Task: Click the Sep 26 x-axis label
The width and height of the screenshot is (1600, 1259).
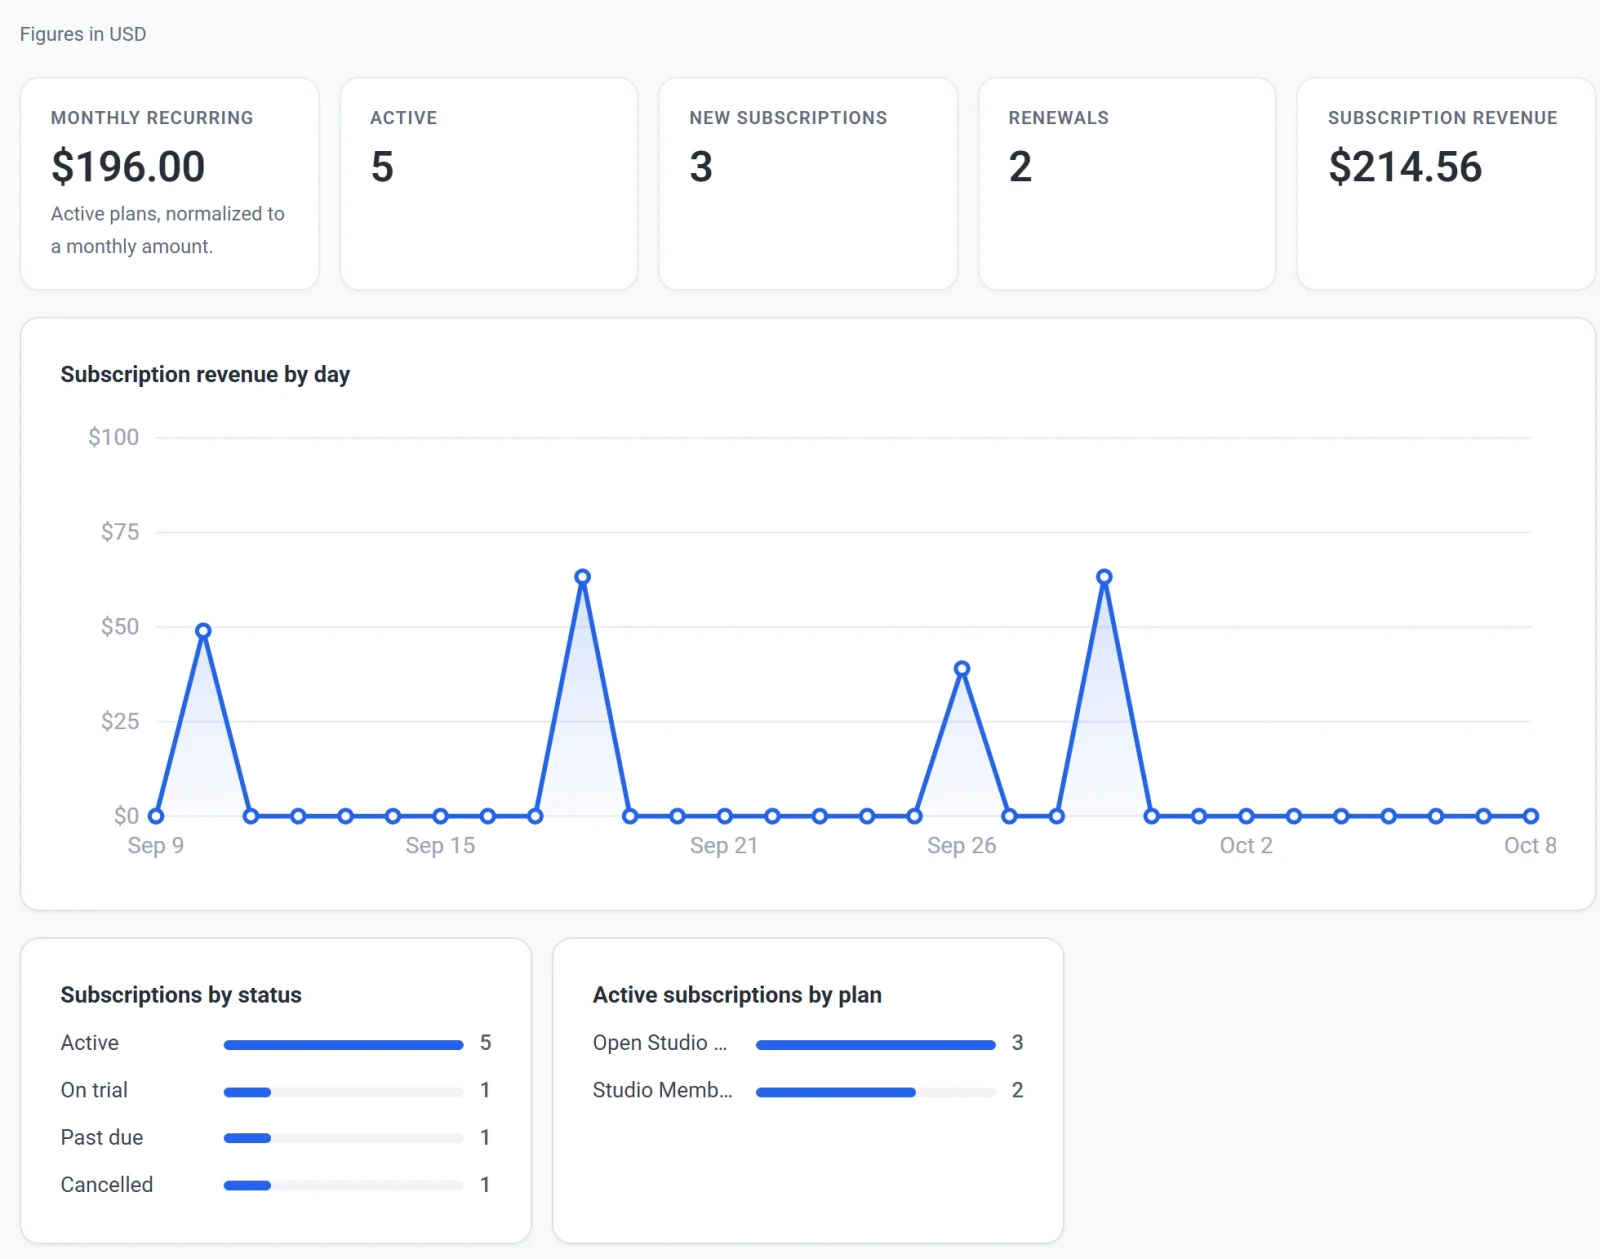Action: 962,846
